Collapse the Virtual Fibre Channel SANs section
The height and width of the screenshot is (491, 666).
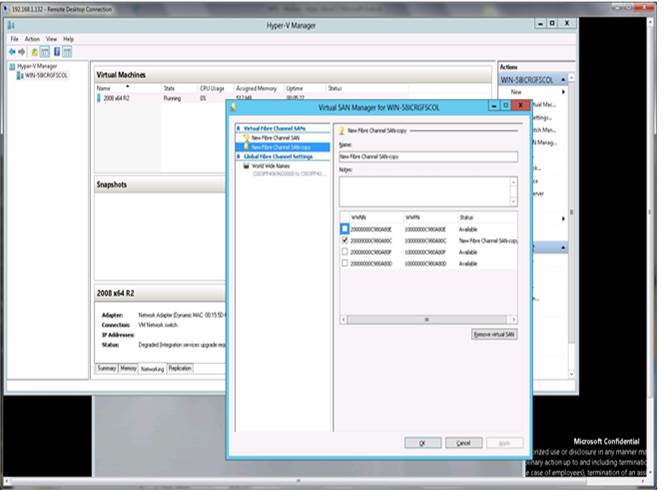[x=238, y=129]
